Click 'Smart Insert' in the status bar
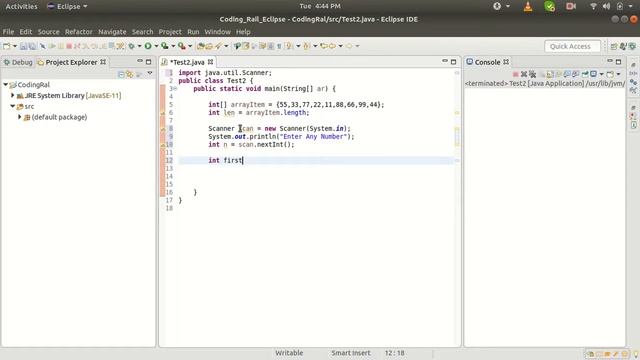 tap(351, 353)
